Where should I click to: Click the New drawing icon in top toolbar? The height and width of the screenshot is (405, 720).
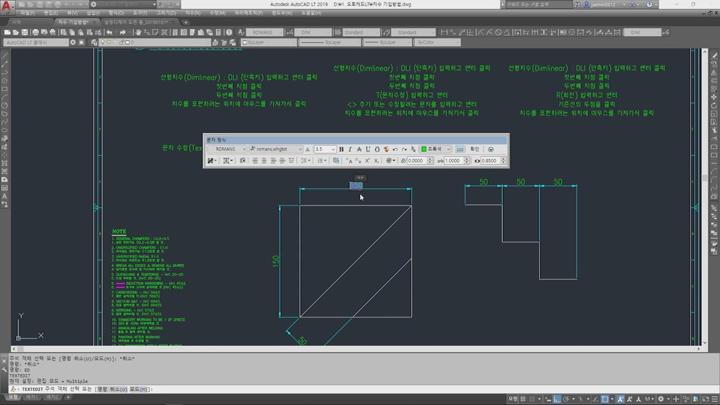(x=7, y=32)
